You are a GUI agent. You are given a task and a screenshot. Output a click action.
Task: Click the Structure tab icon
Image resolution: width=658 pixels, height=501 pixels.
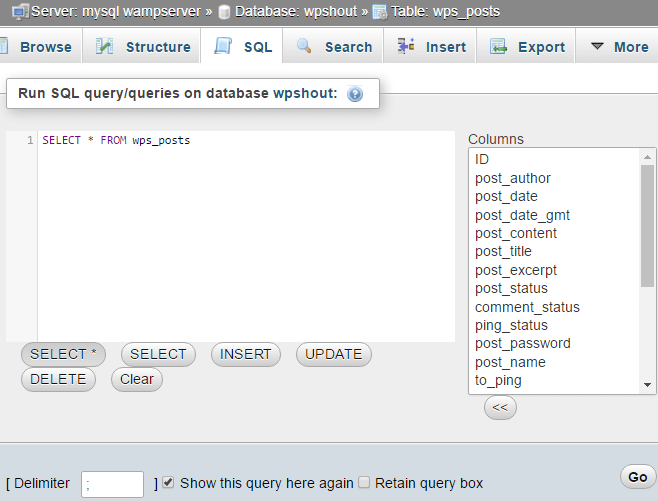(x=106, y=47)
